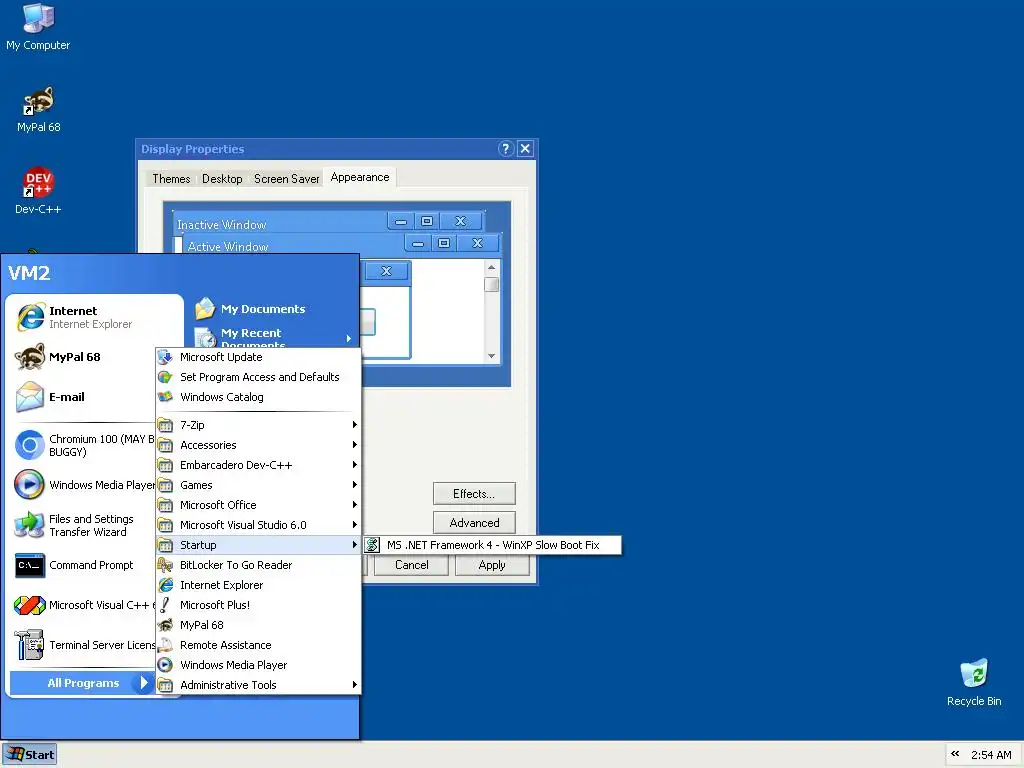Screen dimensions: 1024x768
Task: Click the Effects... button
Action: [474, 494]
